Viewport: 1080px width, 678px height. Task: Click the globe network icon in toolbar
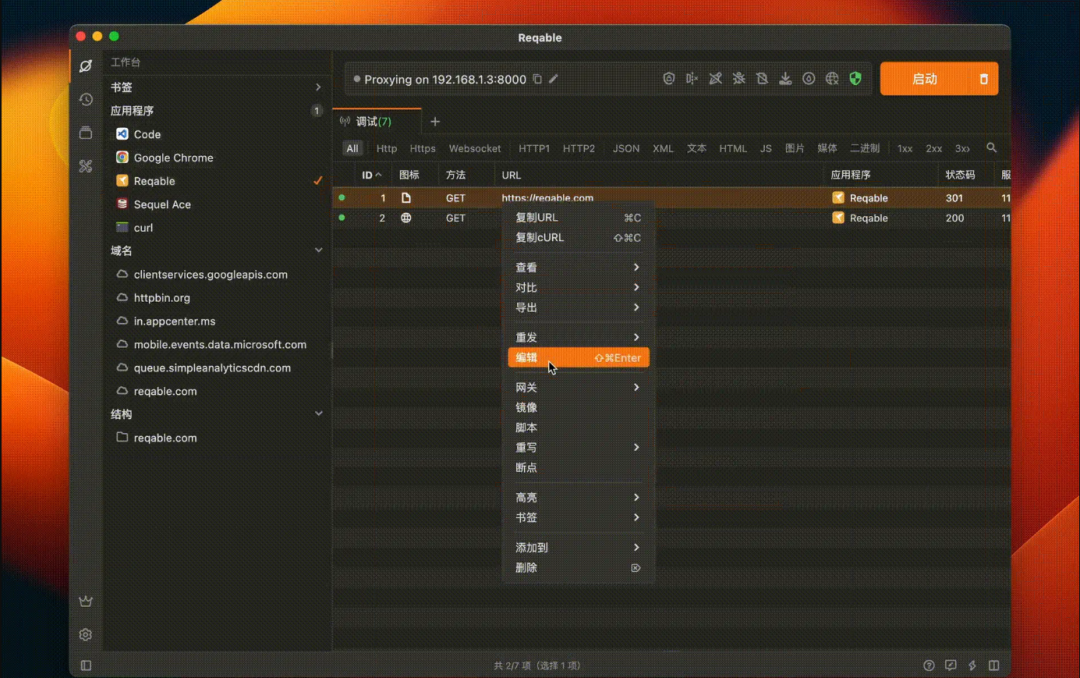pyautogui.click(x=832, y=79)
